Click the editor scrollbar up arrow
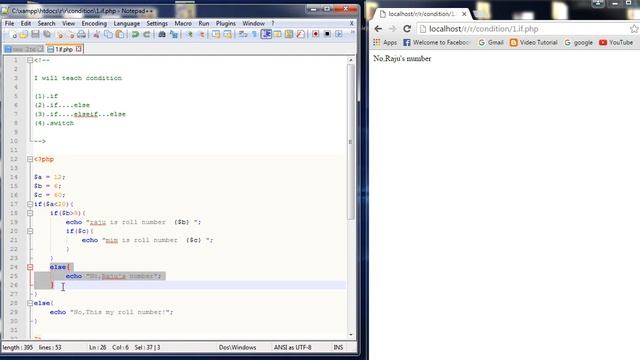 [351, 60]
